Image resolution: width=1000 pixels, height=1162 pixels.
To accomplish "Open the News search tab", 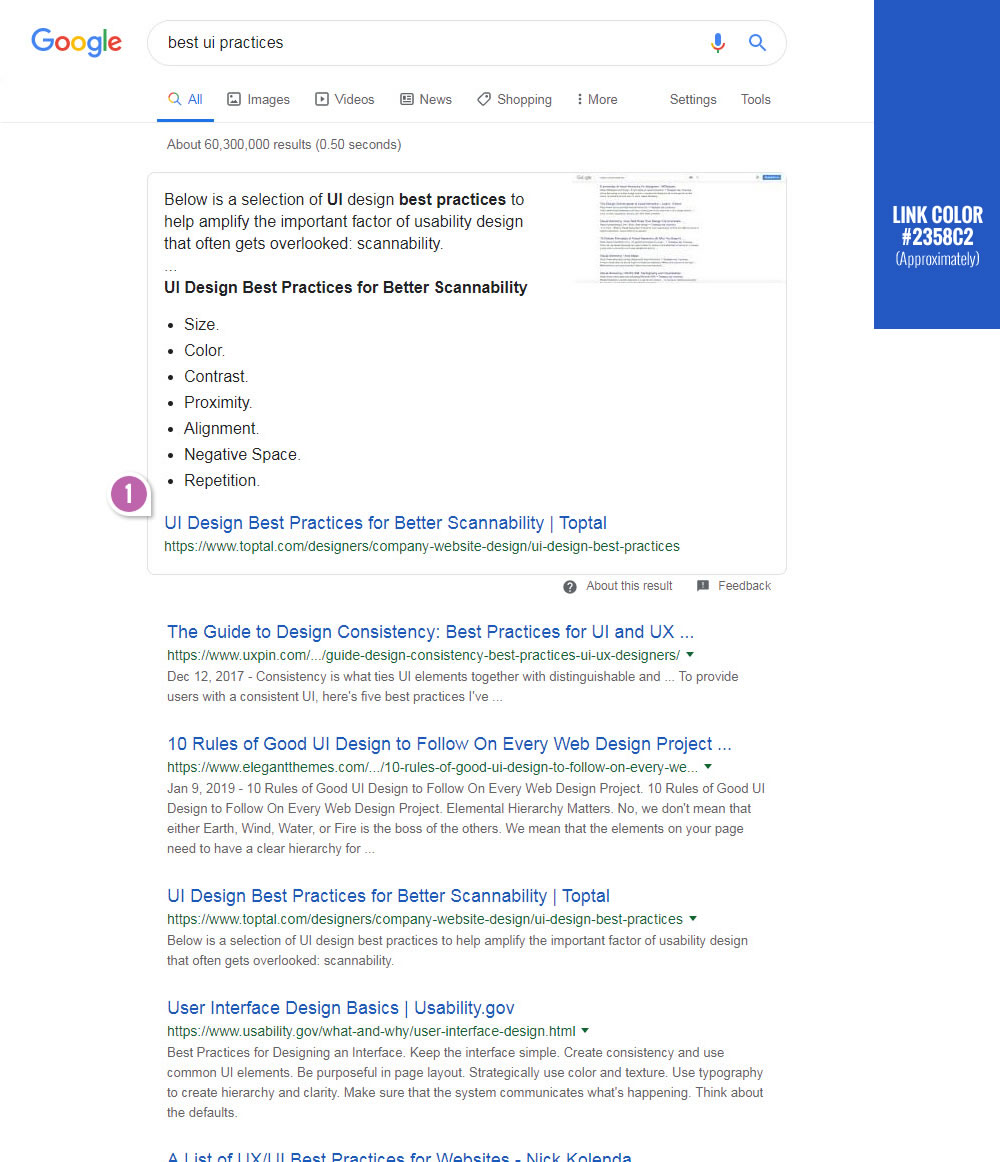I will (x=426, y=99).
